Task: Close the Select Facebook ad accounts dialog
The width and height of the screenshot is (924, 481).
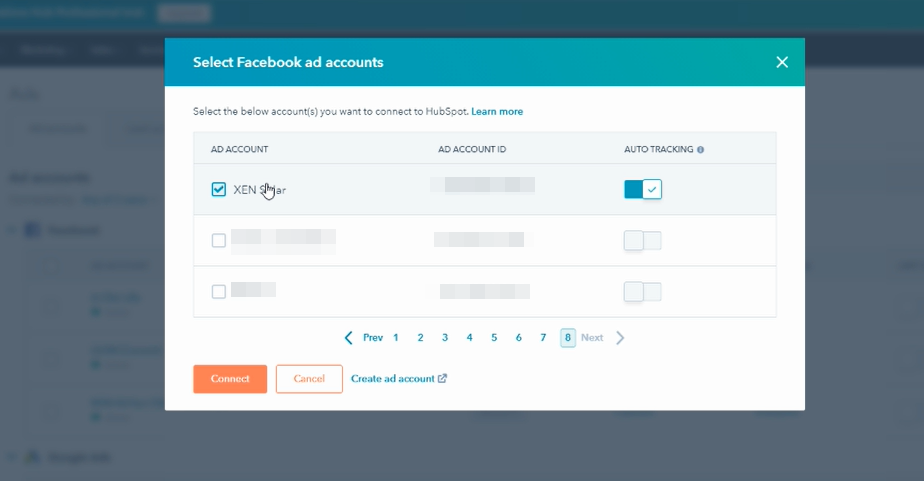Action: tap(782, 62)
